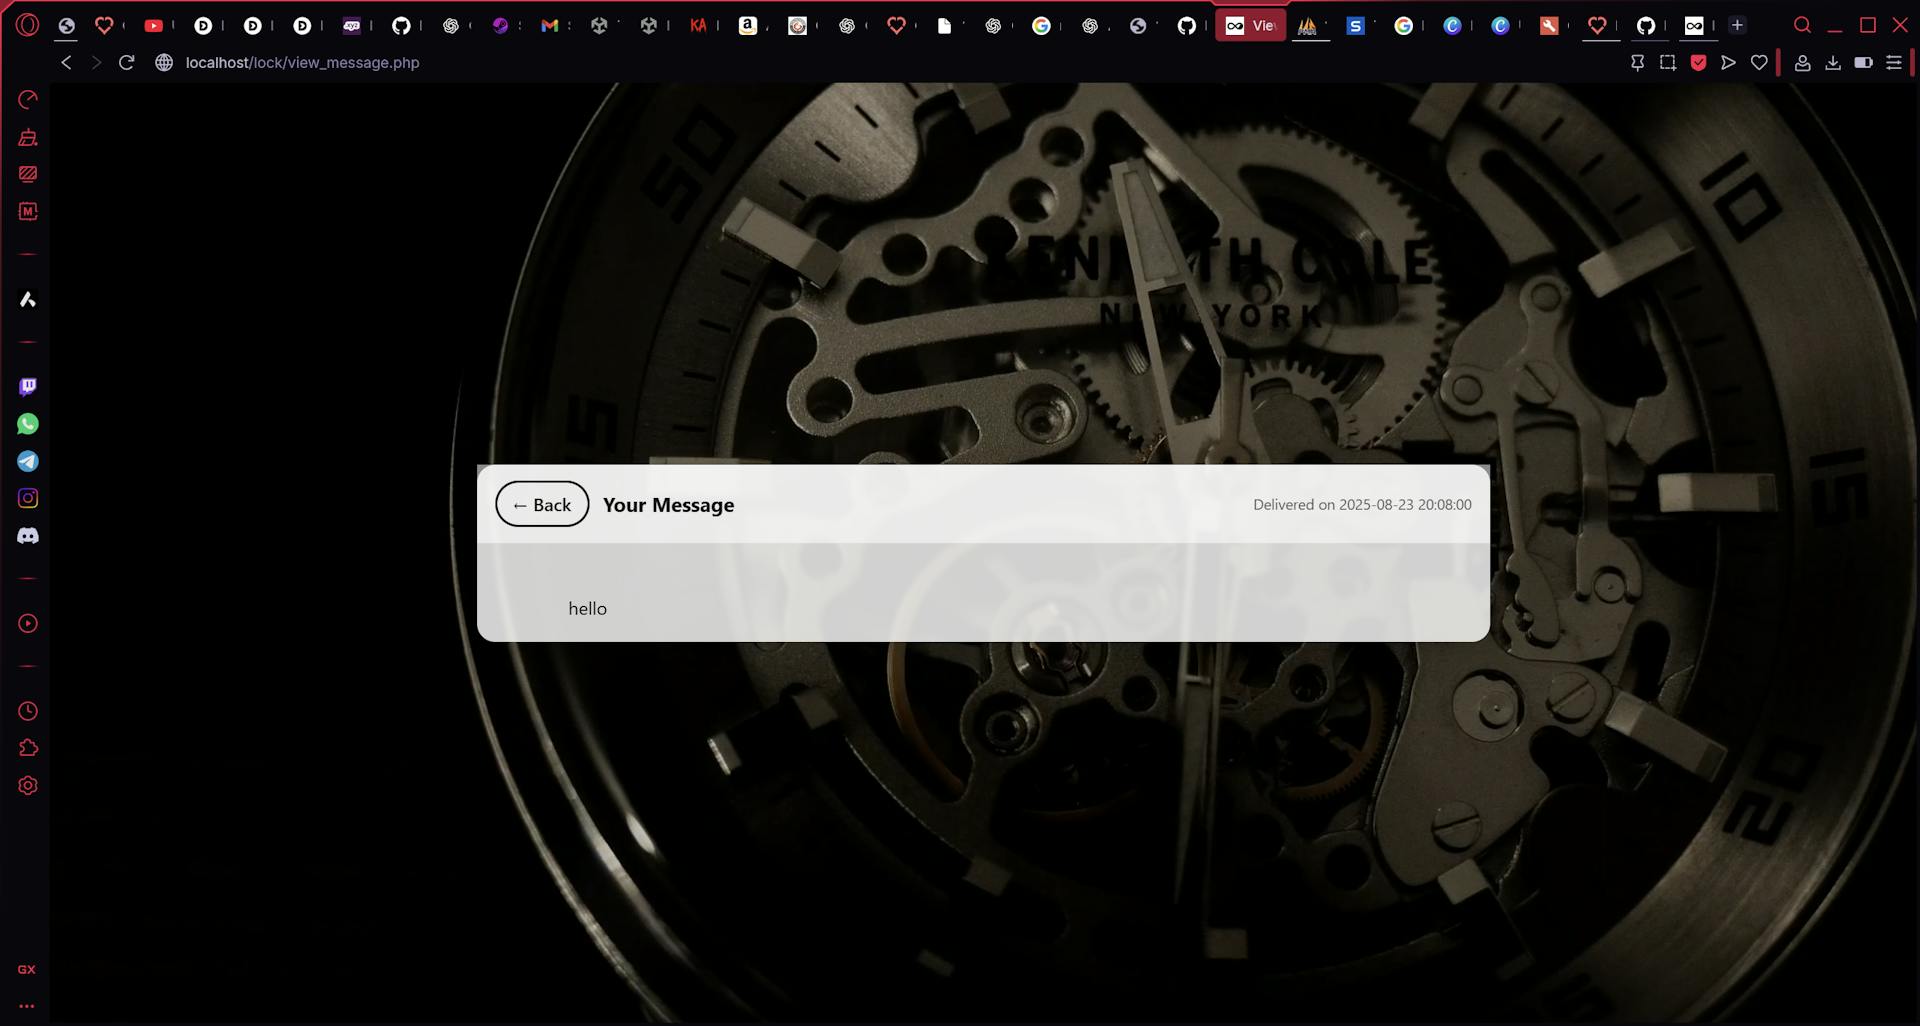This screenshot has height=1026, width=1920.
Task: Go forward with the toolbar arrow
Action: [x=96, y=62]
